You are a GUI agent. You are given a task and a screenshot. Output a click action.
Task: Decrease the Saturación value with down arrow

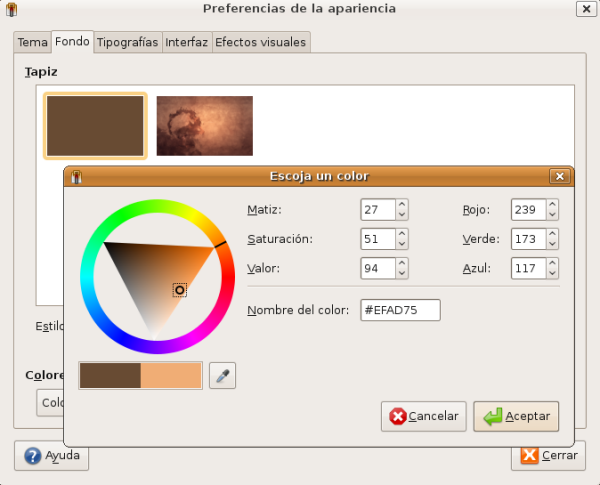point(401,245)
